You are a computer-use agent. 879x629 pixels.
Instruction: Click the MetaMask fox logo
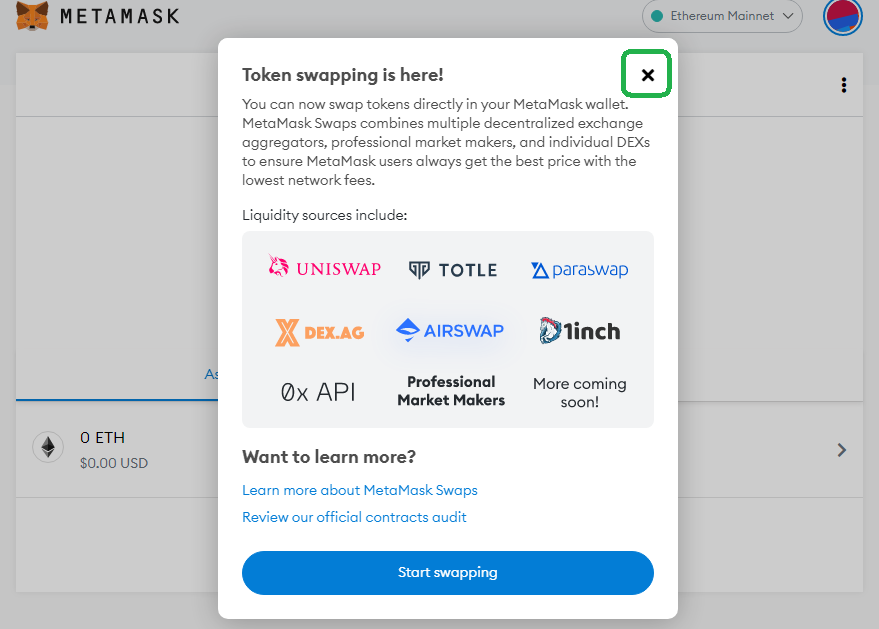32,15
